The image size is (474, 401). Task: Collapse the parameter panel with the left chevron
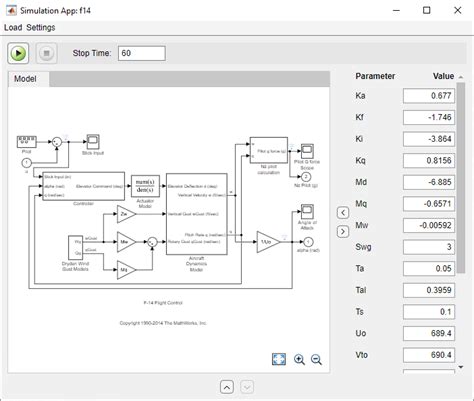(343, 213)
